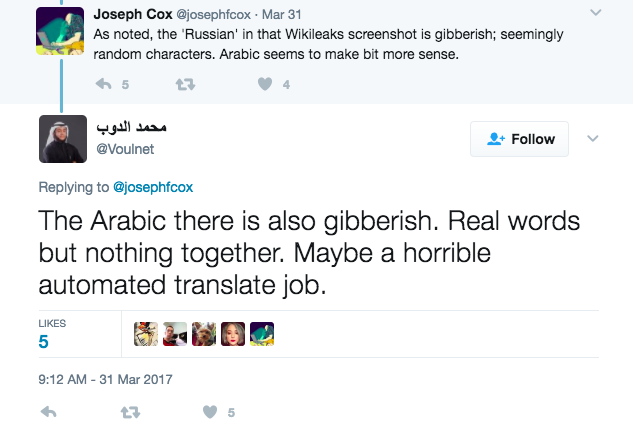Viewport: 633px width, 434px height.
Task: Click first liker's avatar thumbnail
Action: pos(146,335)
